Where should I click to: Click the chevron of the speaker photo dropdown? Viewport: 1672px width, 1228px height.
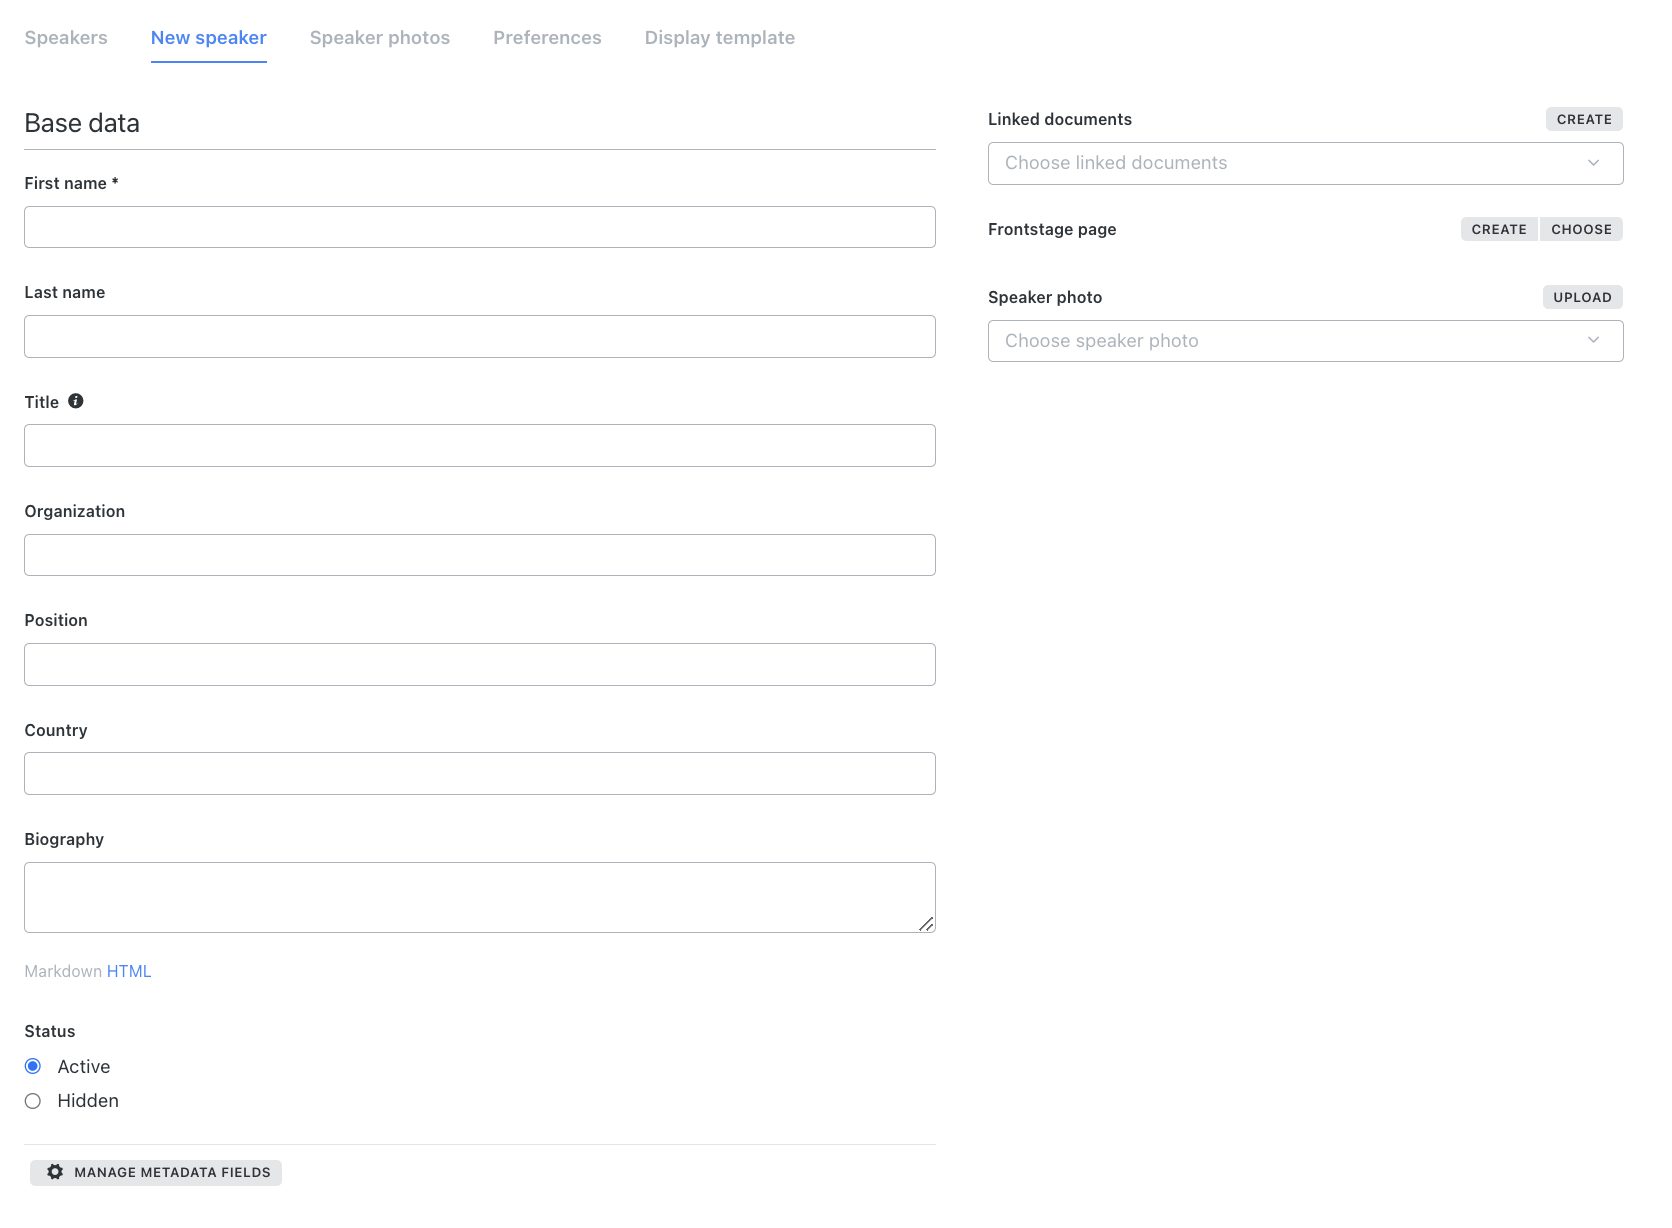[1593, 341]
